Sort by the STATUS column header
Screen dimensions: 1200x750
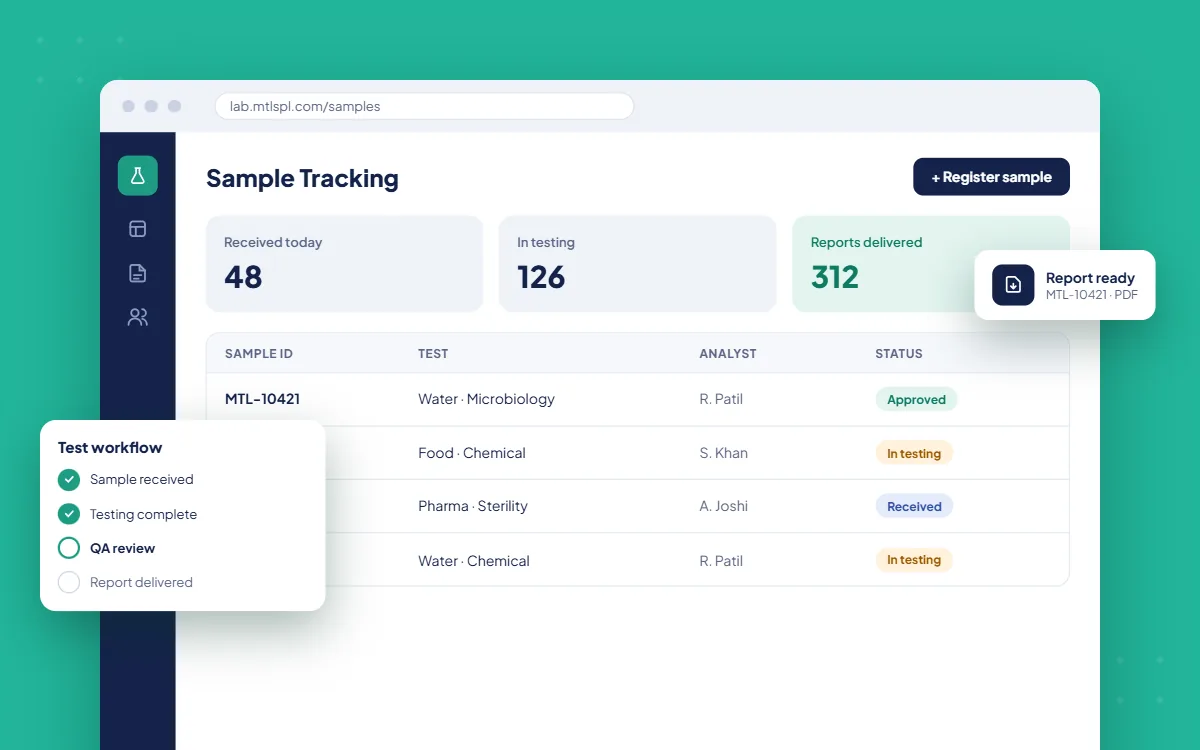pyautogui.click(x=899, y=354)
